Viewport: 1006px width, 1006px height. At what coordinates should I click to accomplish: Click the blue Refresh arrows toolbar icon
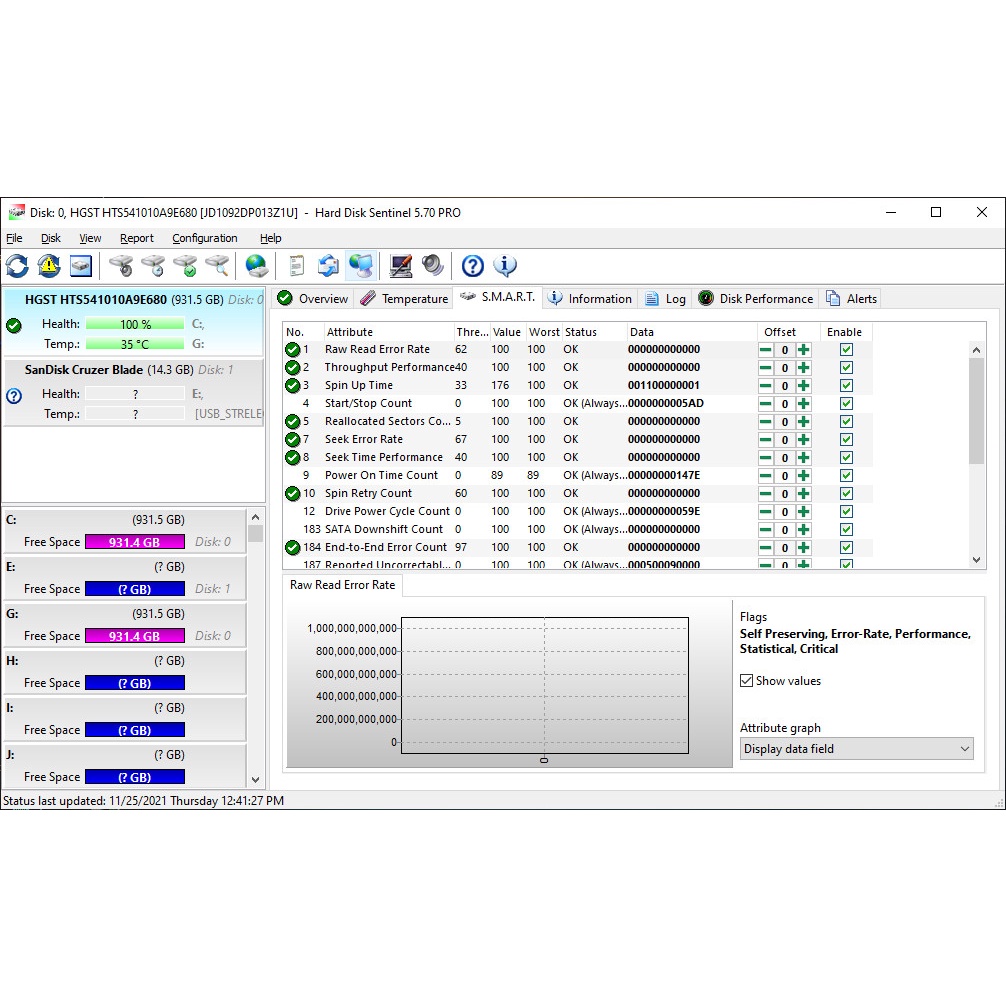[x=18, y=266]
